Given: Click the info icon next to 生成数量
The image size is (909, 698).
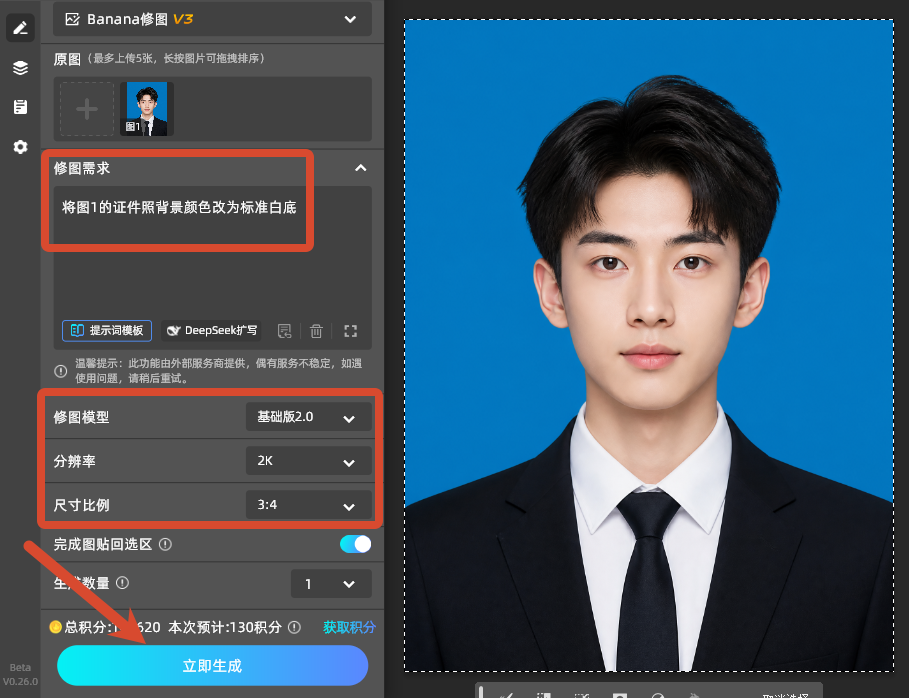Looking at the screenshot, I should 122,583.
